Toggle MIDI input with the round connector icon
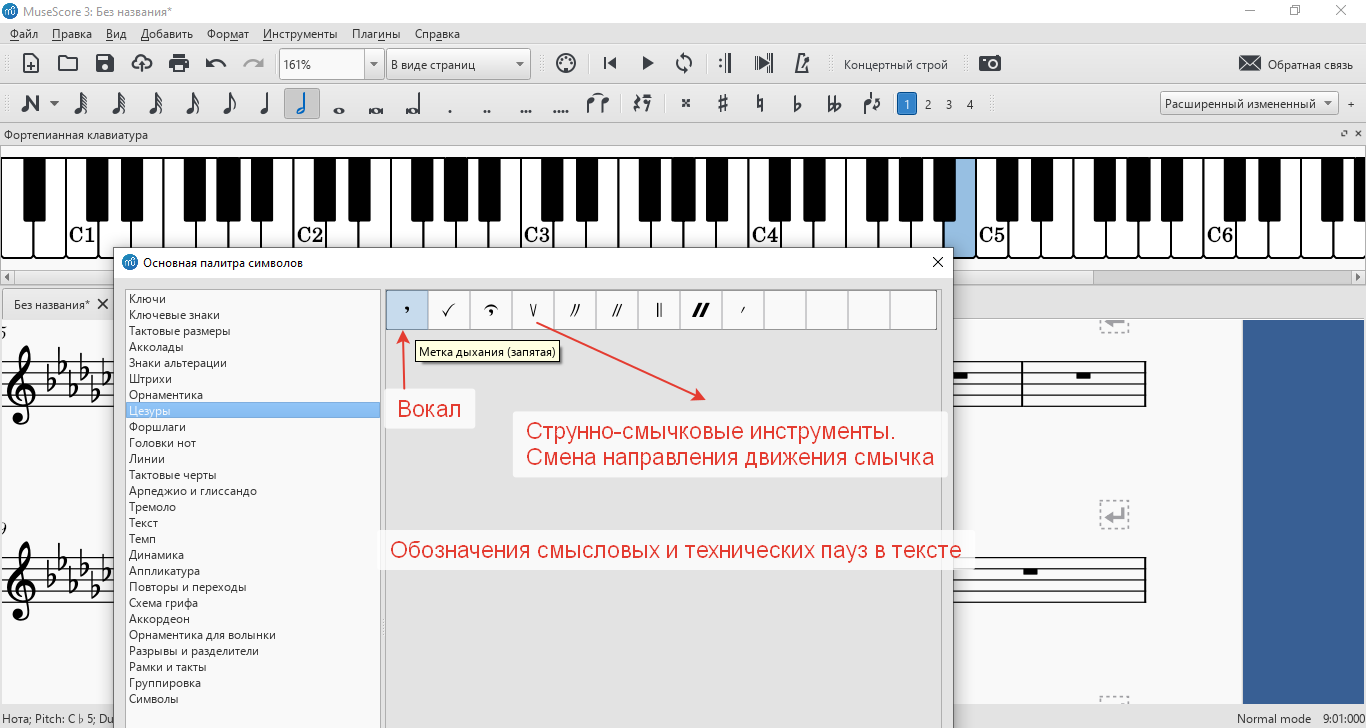The height and width of the screenshot is (728, 1366). (x=565, y=64)
